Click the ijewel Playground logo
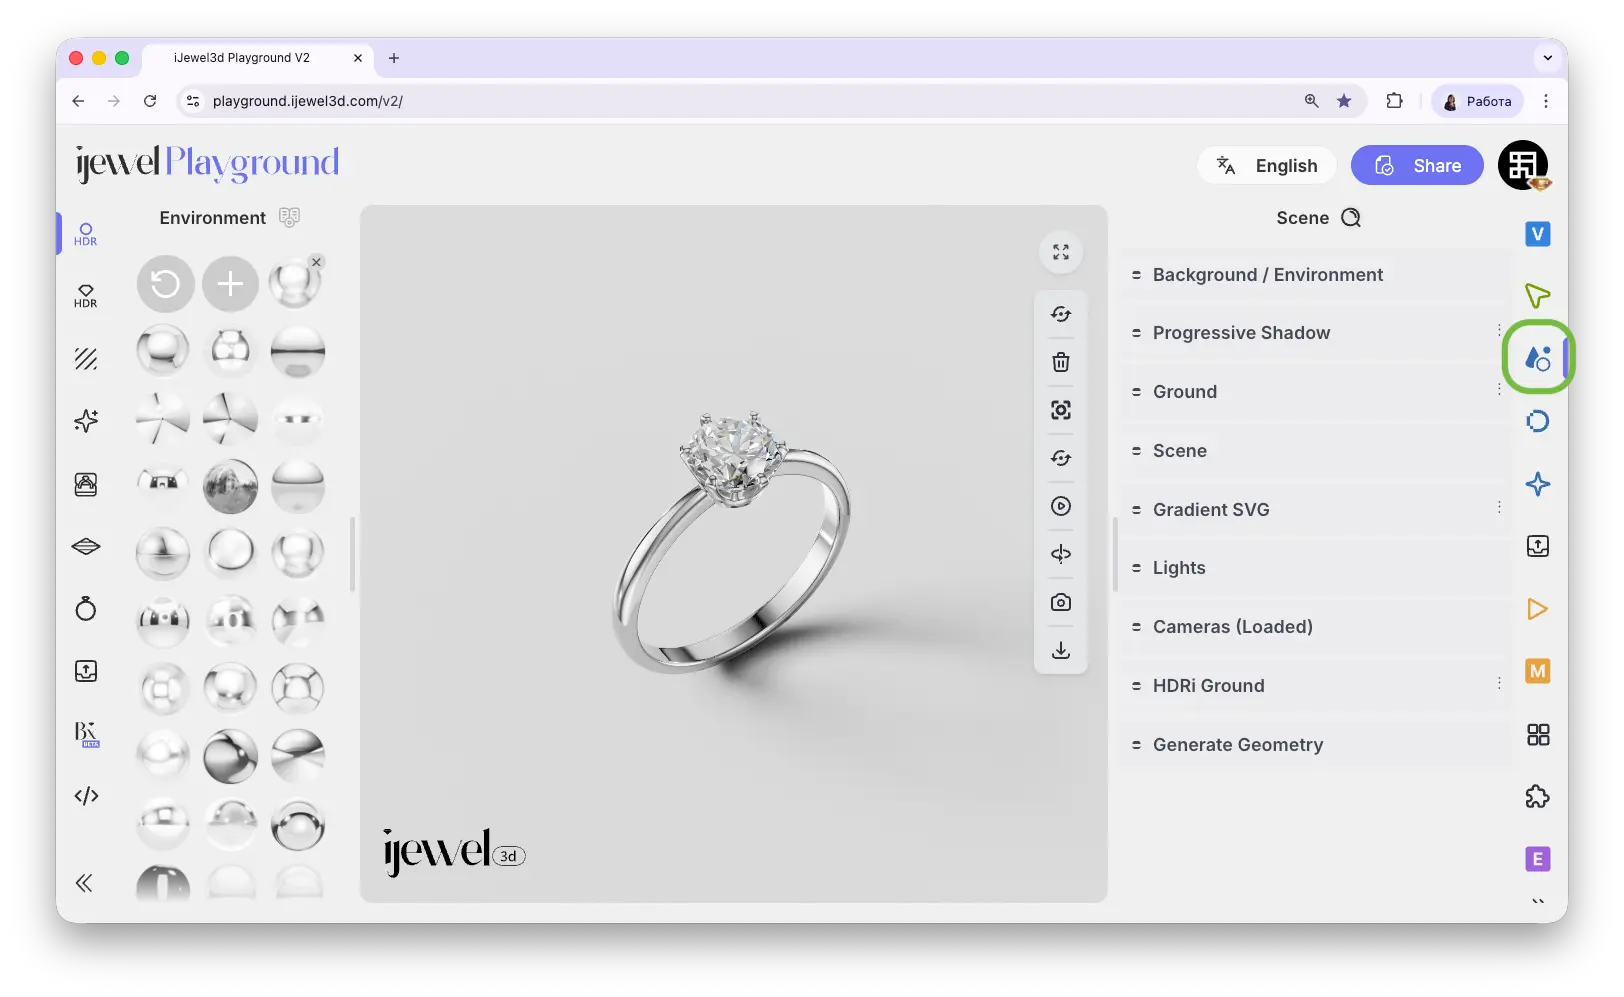The image size is (1624, 997). click(208, 163)
